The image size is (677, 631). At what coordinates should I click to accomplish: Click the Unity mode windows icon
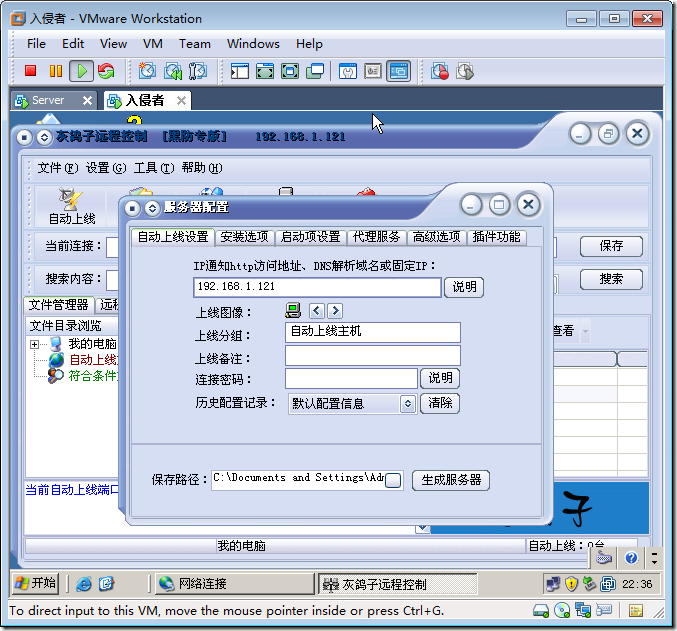[x=315, y=71]
